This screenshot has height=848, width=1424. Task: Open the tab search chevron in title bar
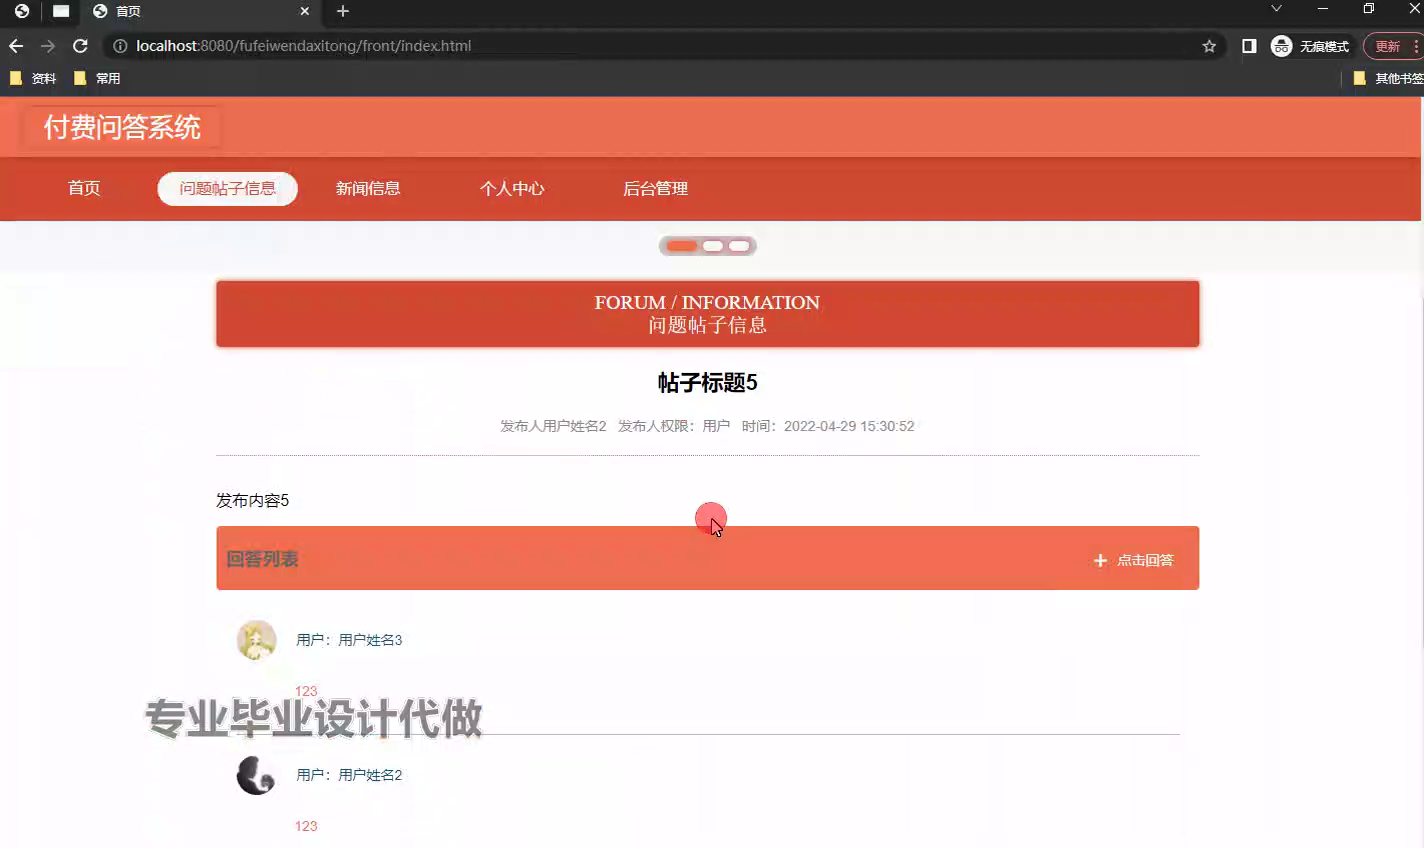point(1276,9)
